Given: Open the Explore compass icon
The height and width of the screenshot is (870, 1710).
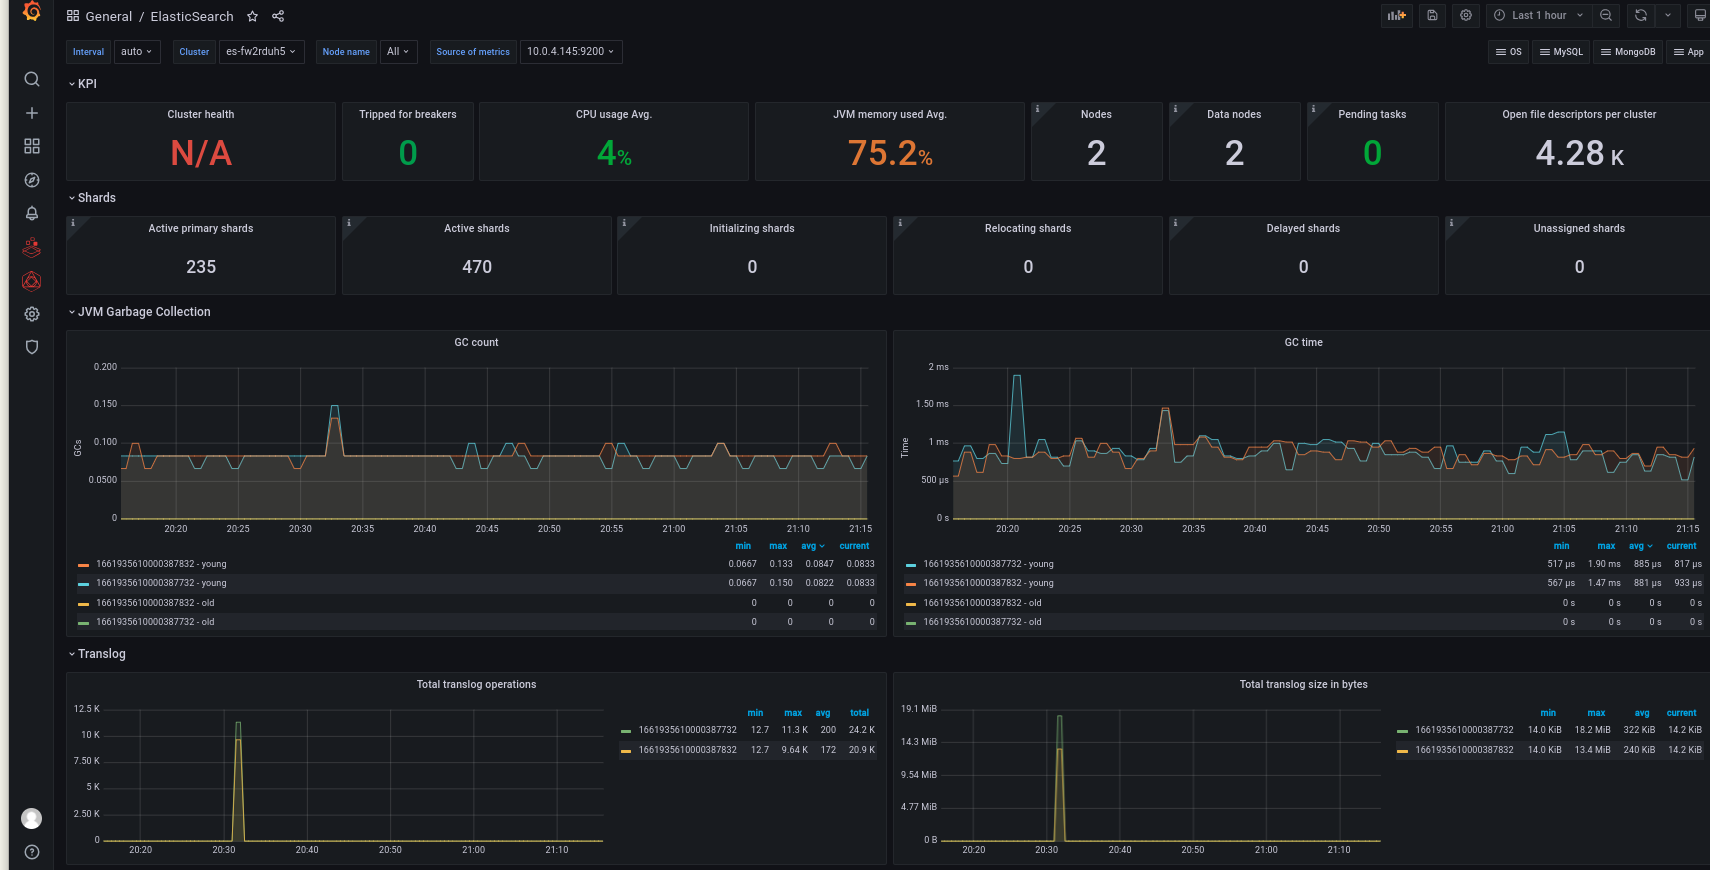Looking at the screenshot, I should point(32,180).
